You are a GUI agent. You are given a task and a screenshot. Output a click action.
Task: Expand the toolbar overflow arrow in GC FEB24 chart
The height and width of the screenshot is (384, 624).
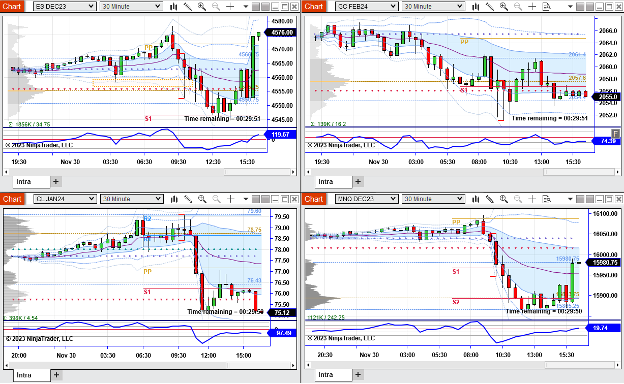coord(570,7)
